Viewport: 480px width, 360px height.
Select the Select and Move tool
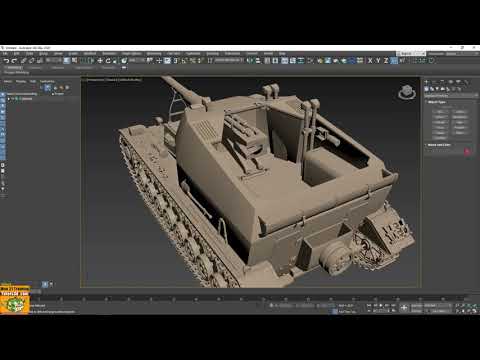(100, 61)
